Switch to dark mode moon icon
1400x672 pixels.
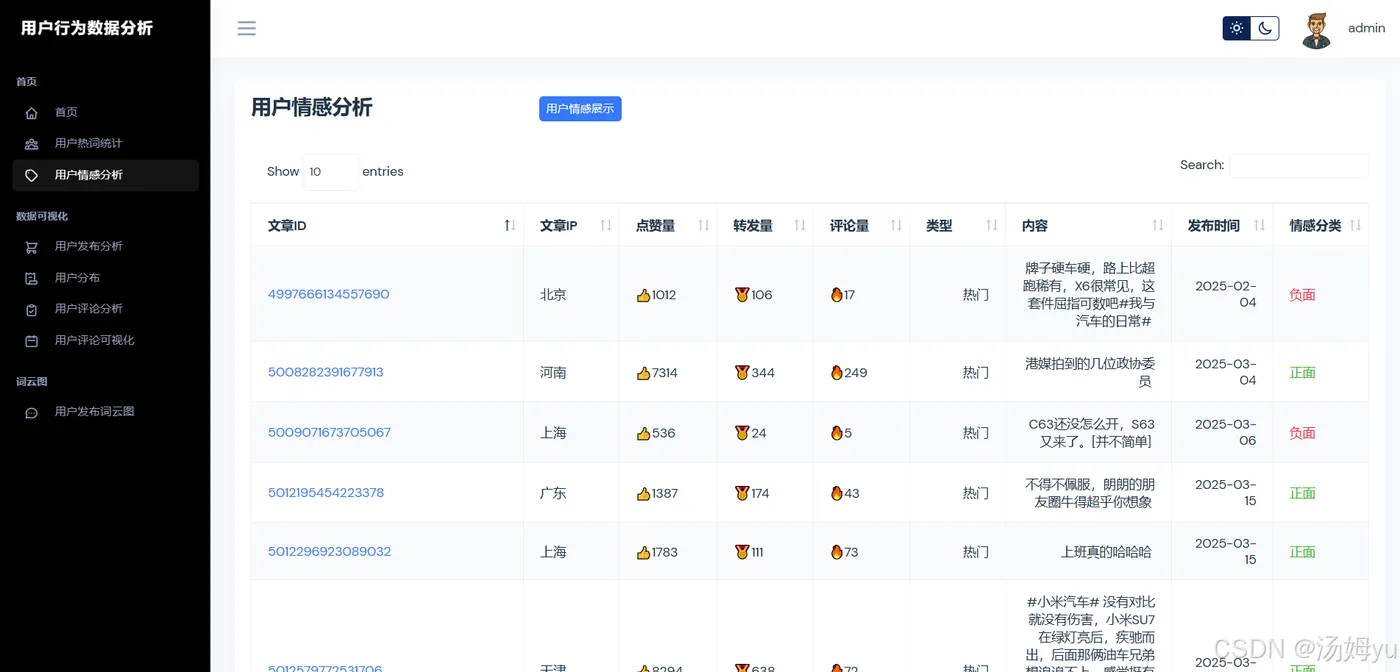[1265, 28]
